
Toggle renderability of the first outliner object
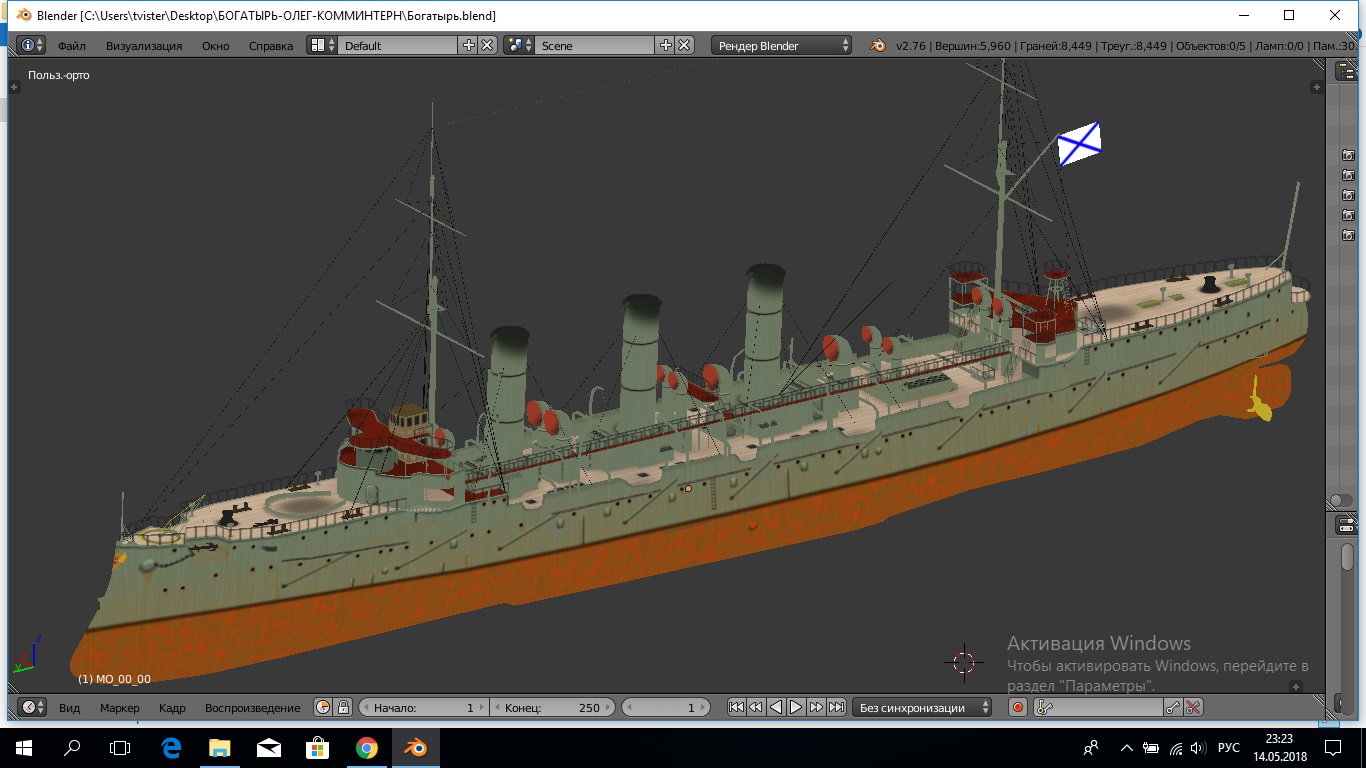point(1348,155)
